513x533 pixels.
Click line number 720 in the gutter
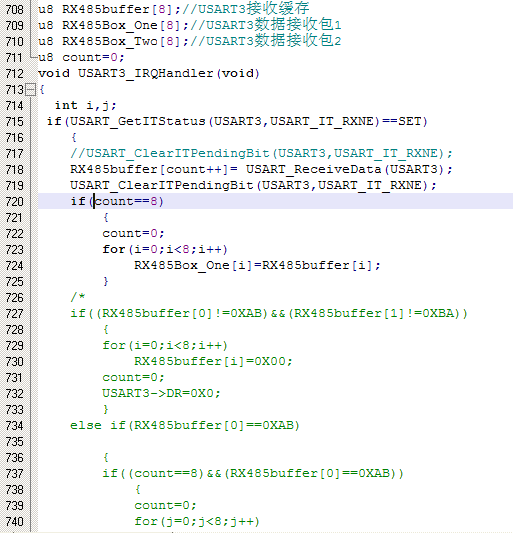coord(15,202)
